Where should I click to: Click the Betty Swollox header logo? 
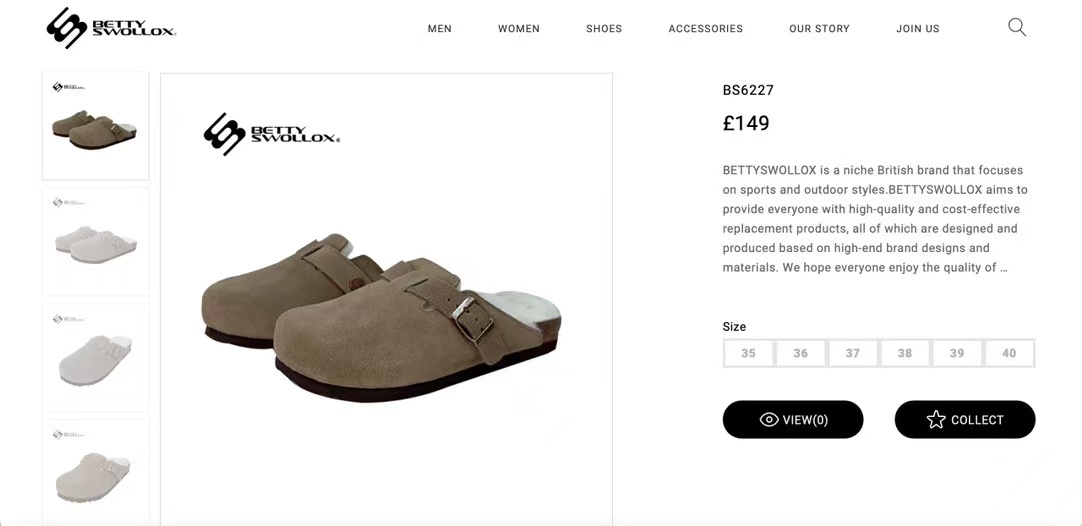tap(111, 28)
